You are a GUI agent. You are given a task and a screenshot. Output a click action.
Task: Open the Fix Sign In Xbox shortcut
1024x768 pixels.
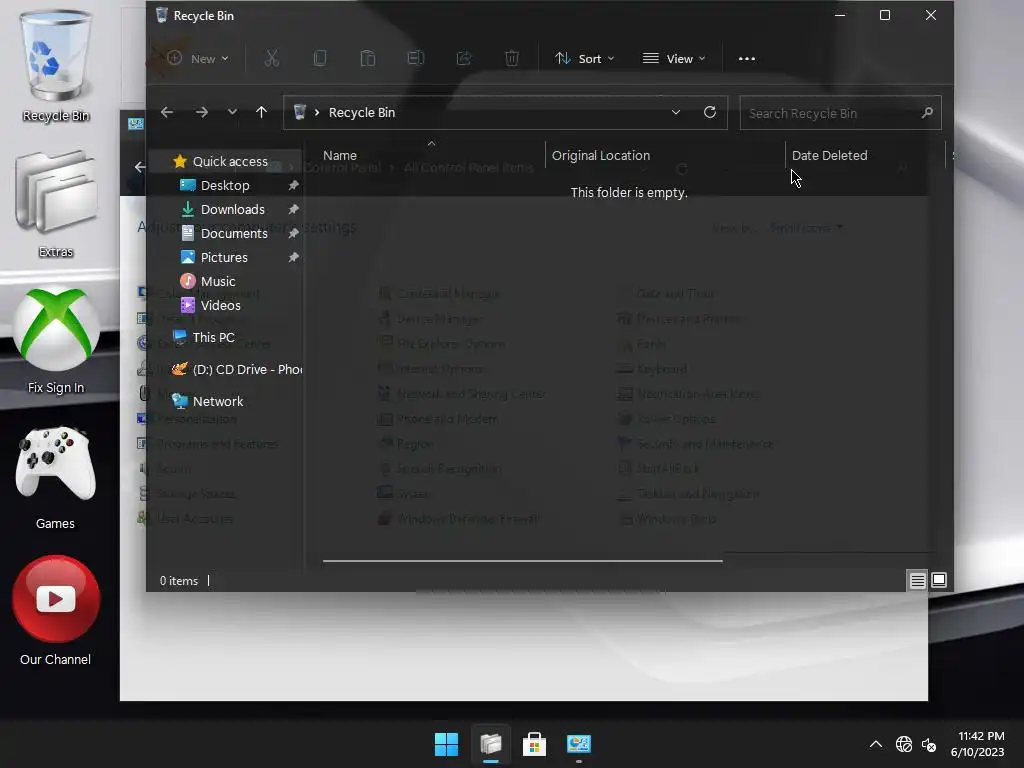(x=56, y=340)
